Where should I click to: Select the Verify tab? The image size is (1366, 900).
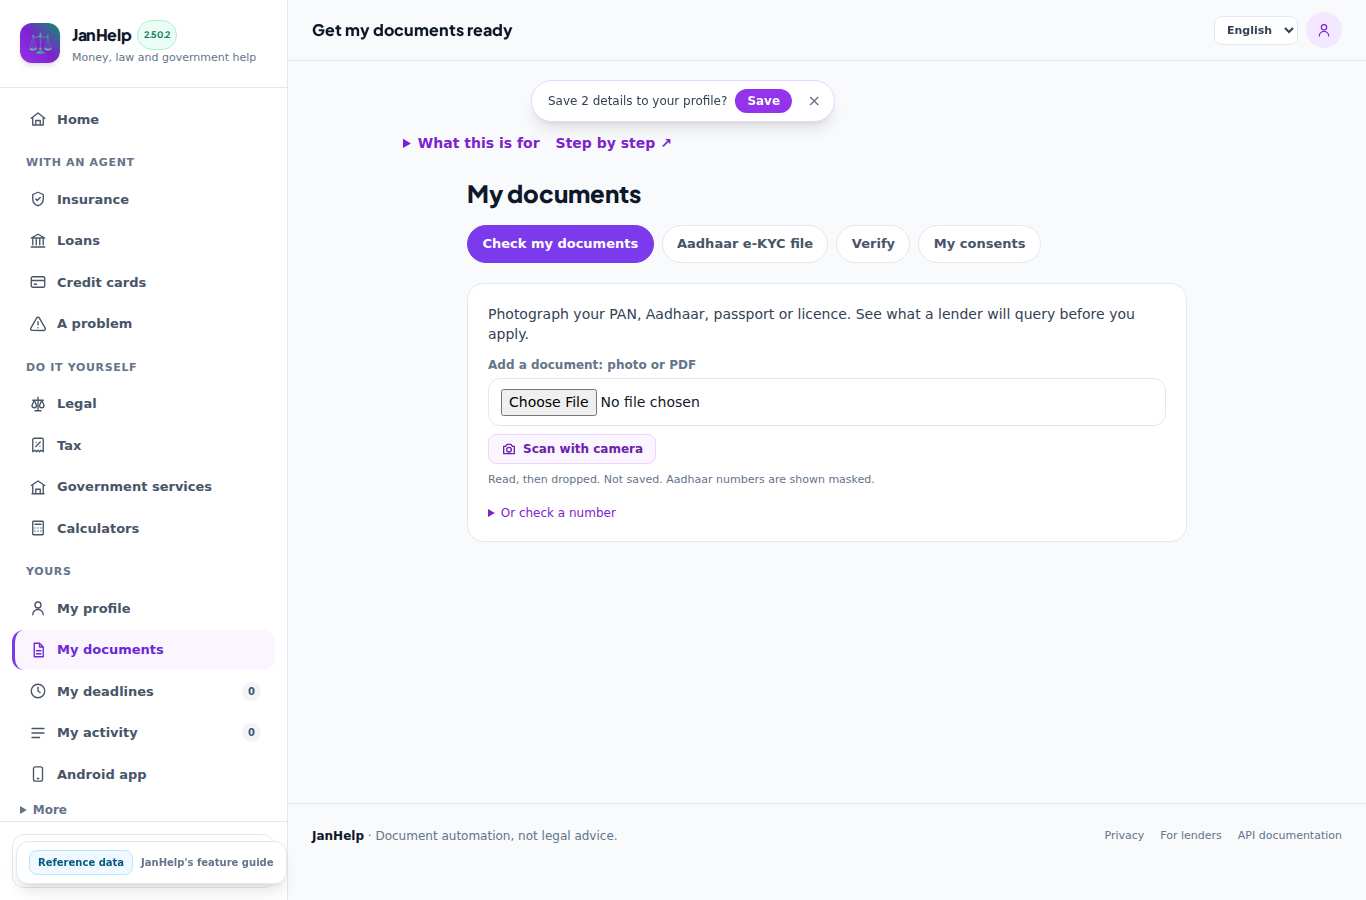pos(873,244)
